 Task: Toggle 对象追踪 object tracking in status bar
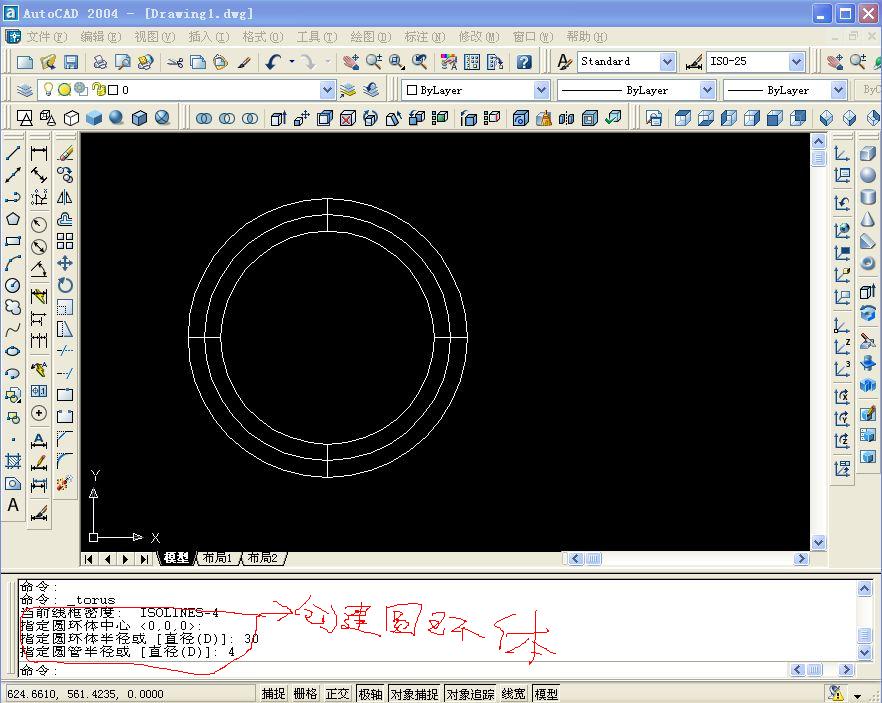click(470, 693)
